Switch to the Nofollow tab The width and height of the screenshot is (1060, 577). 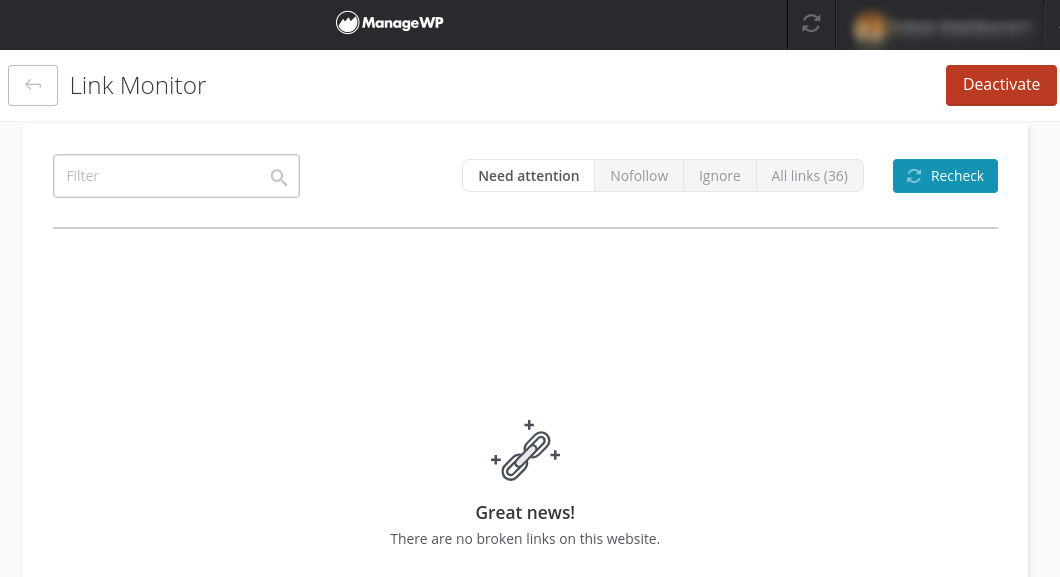pyautogui.click(x=639, y=176)
